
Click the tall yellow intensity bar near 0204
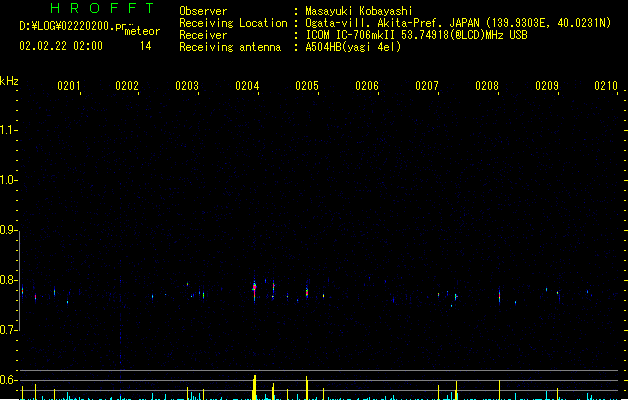coord(254,387)
